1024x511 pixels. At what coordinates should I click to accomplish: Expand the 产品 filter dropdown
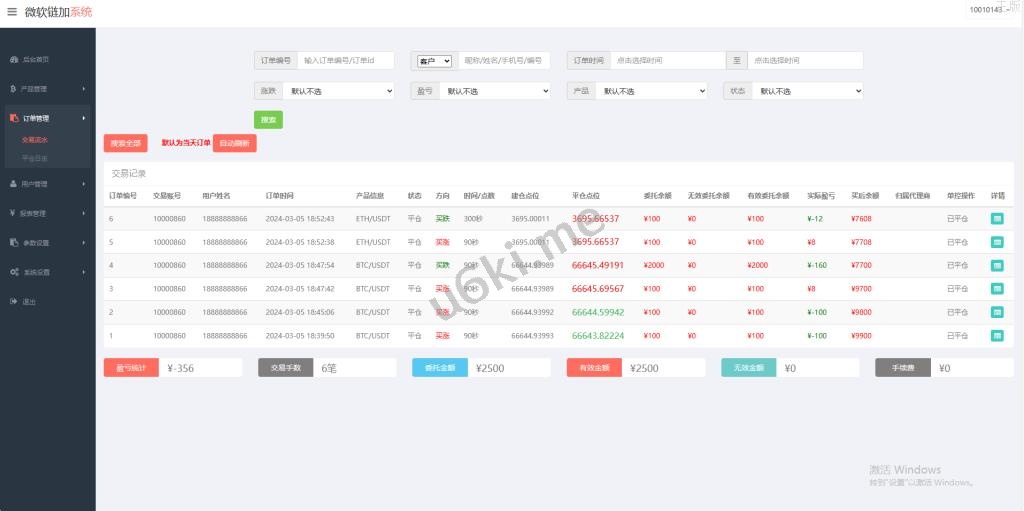click(x=651, y=91)
